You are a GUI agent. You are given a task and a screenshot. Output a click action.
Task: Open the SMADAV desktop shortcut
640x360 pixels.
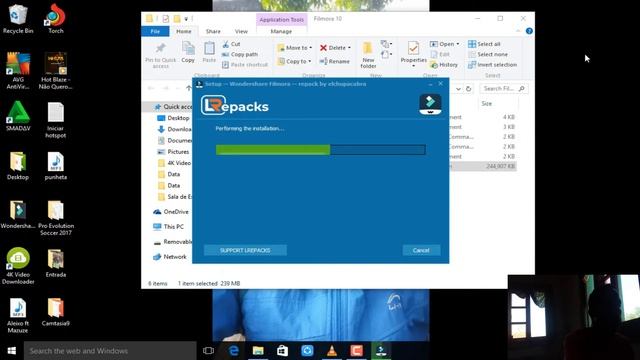tap(18, 116)
